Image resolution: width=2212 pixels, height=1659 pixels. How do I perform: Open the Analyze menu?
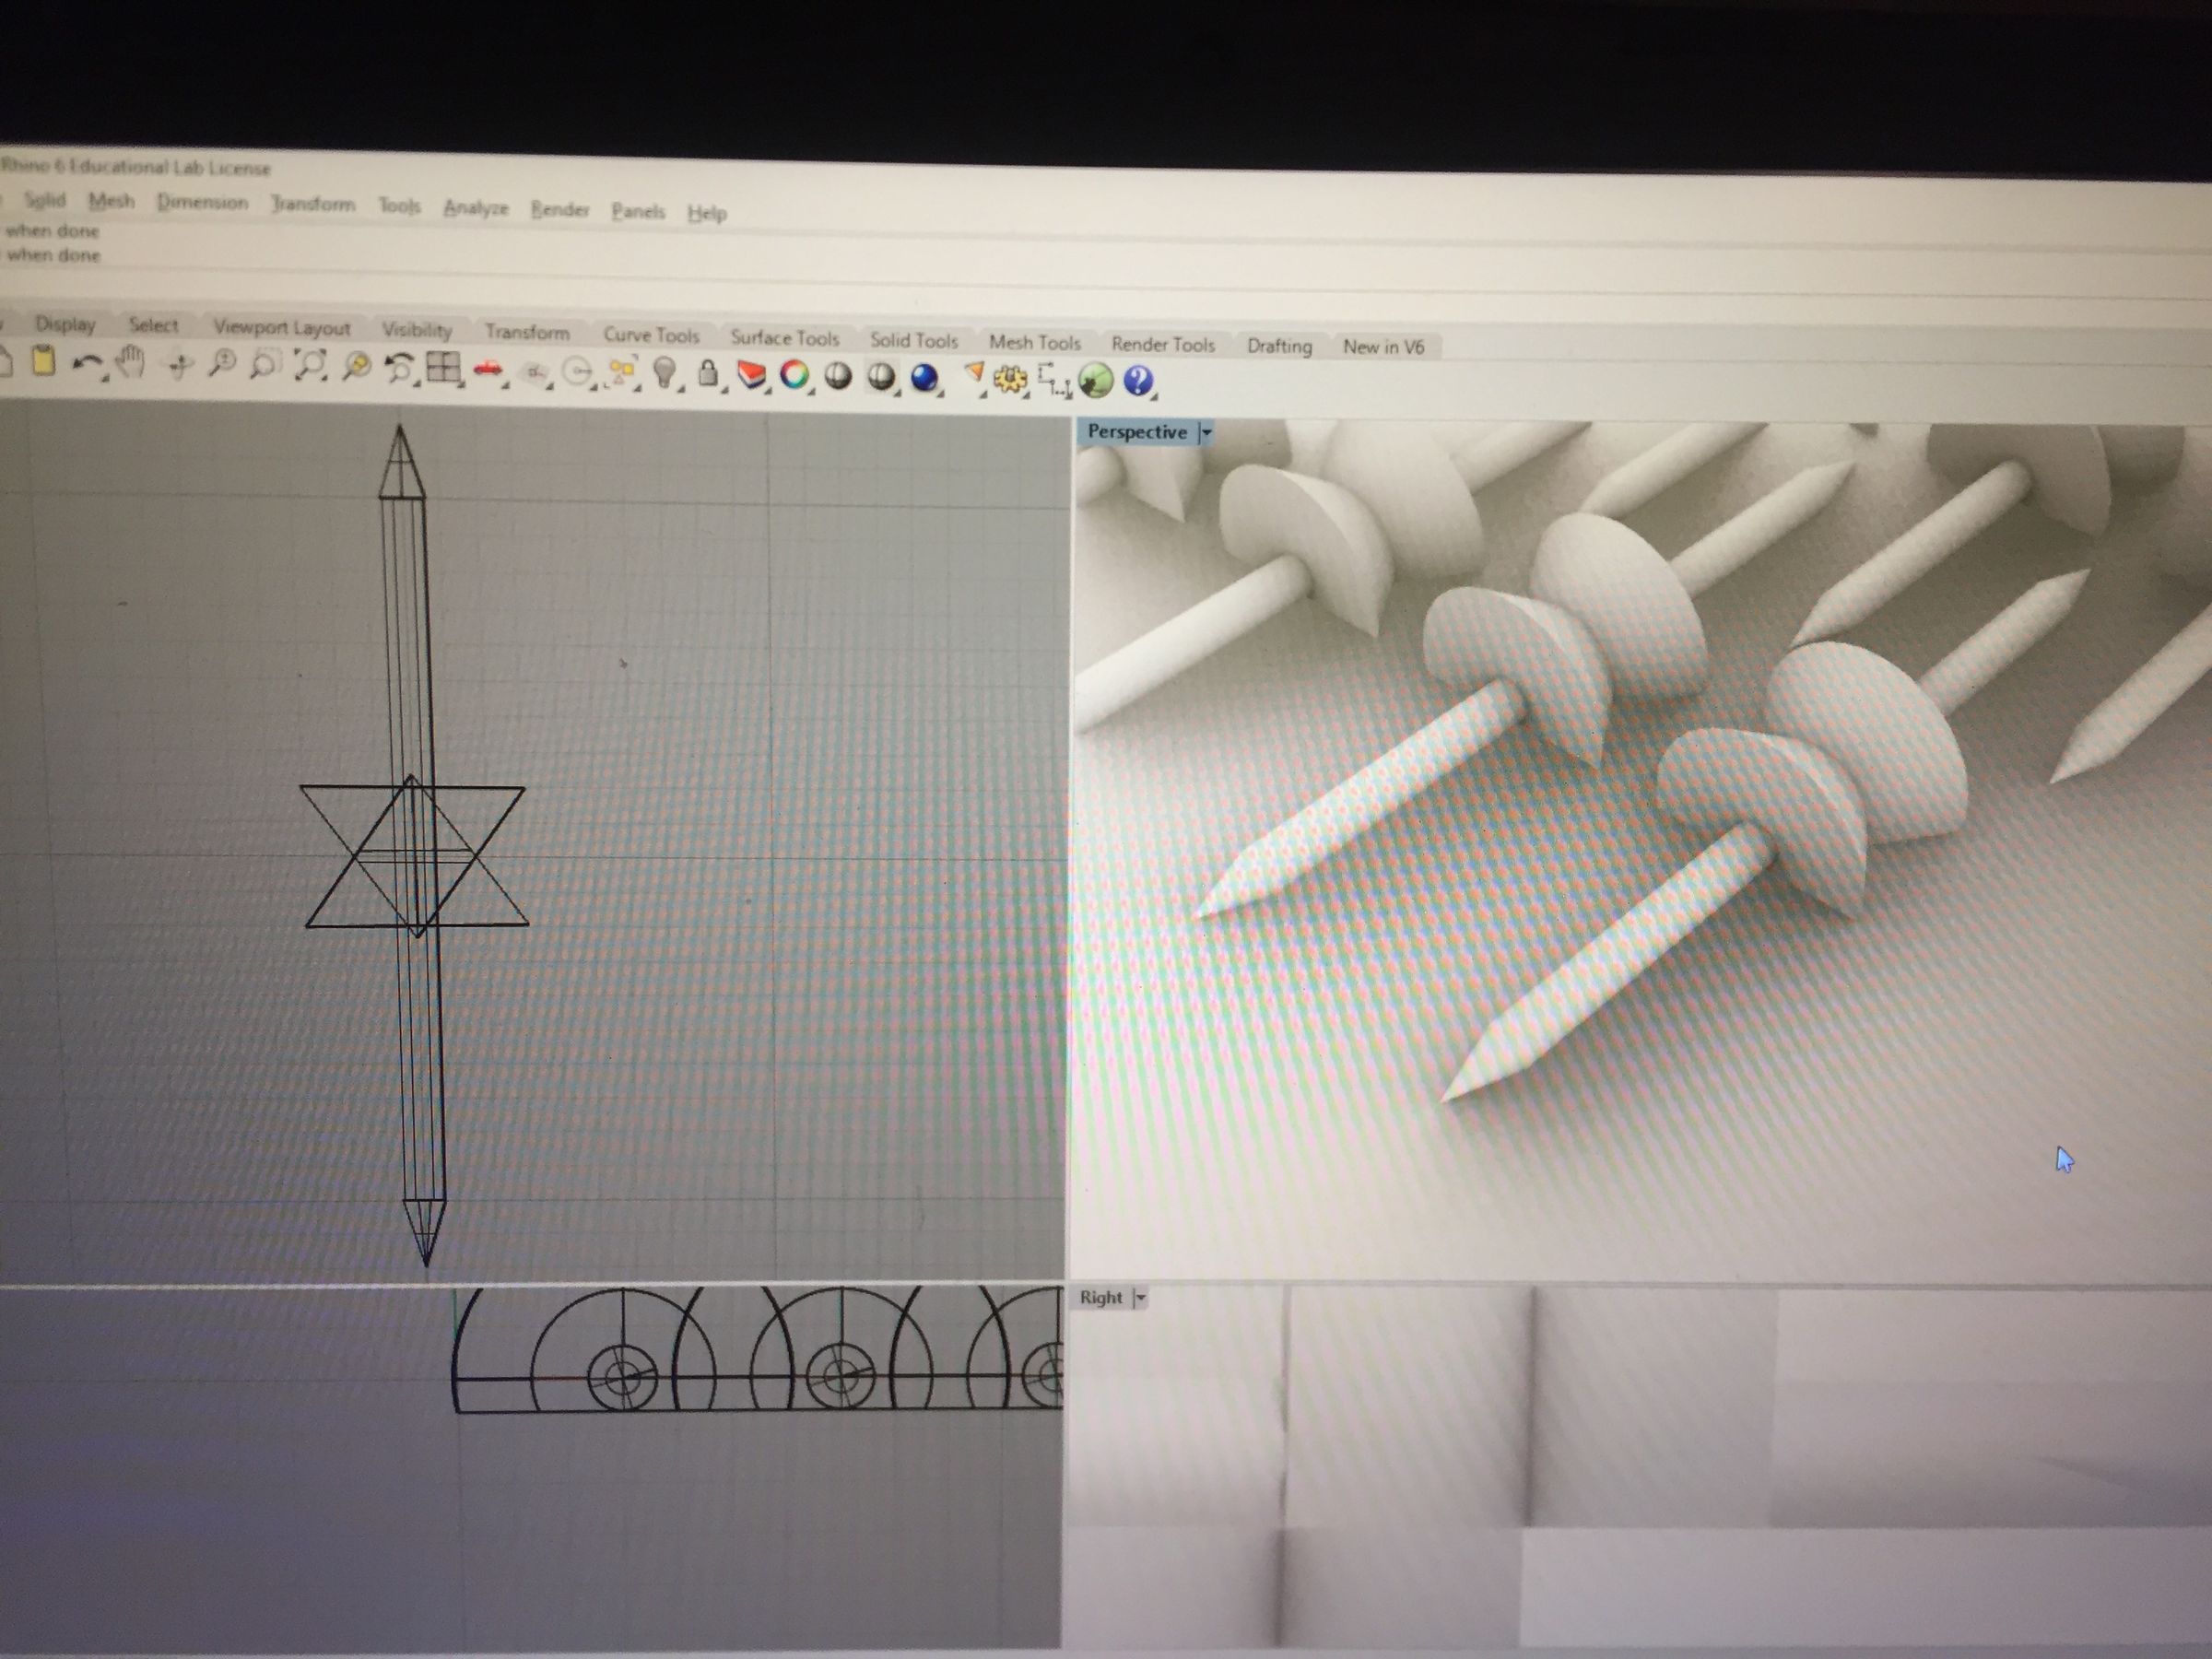point(475,208)
